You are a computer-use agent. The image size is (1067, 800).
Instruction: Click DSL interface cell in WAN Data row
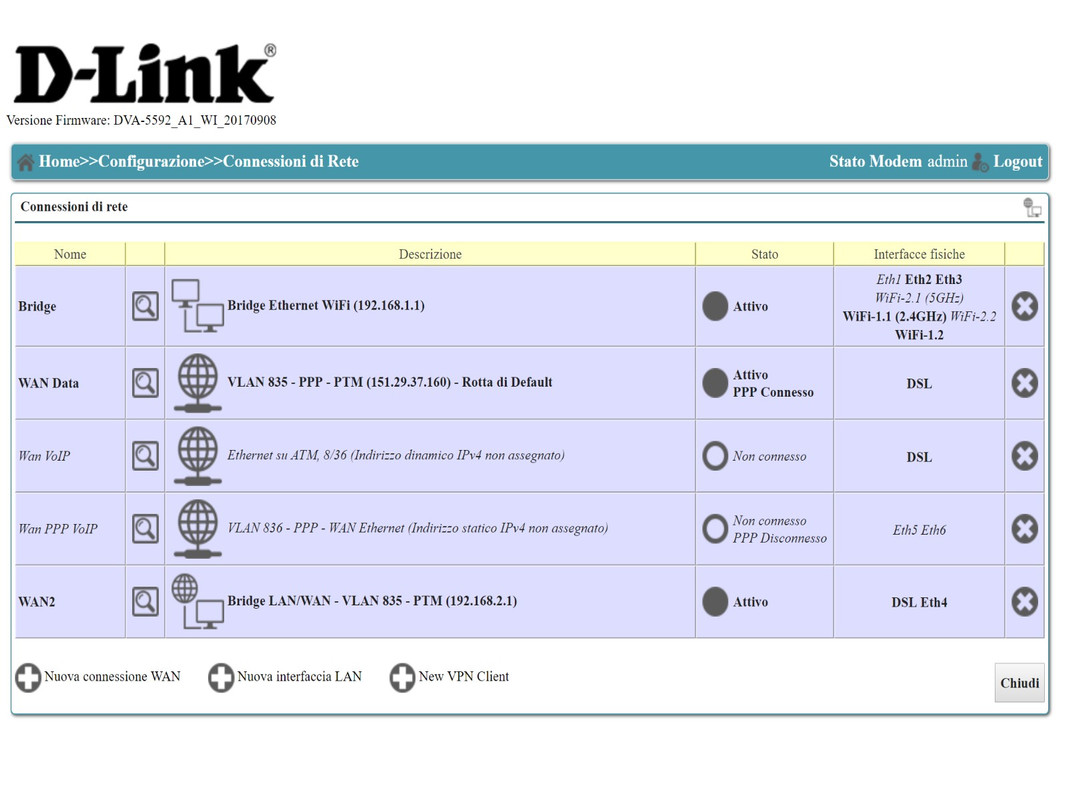click(x=919, y=384)
